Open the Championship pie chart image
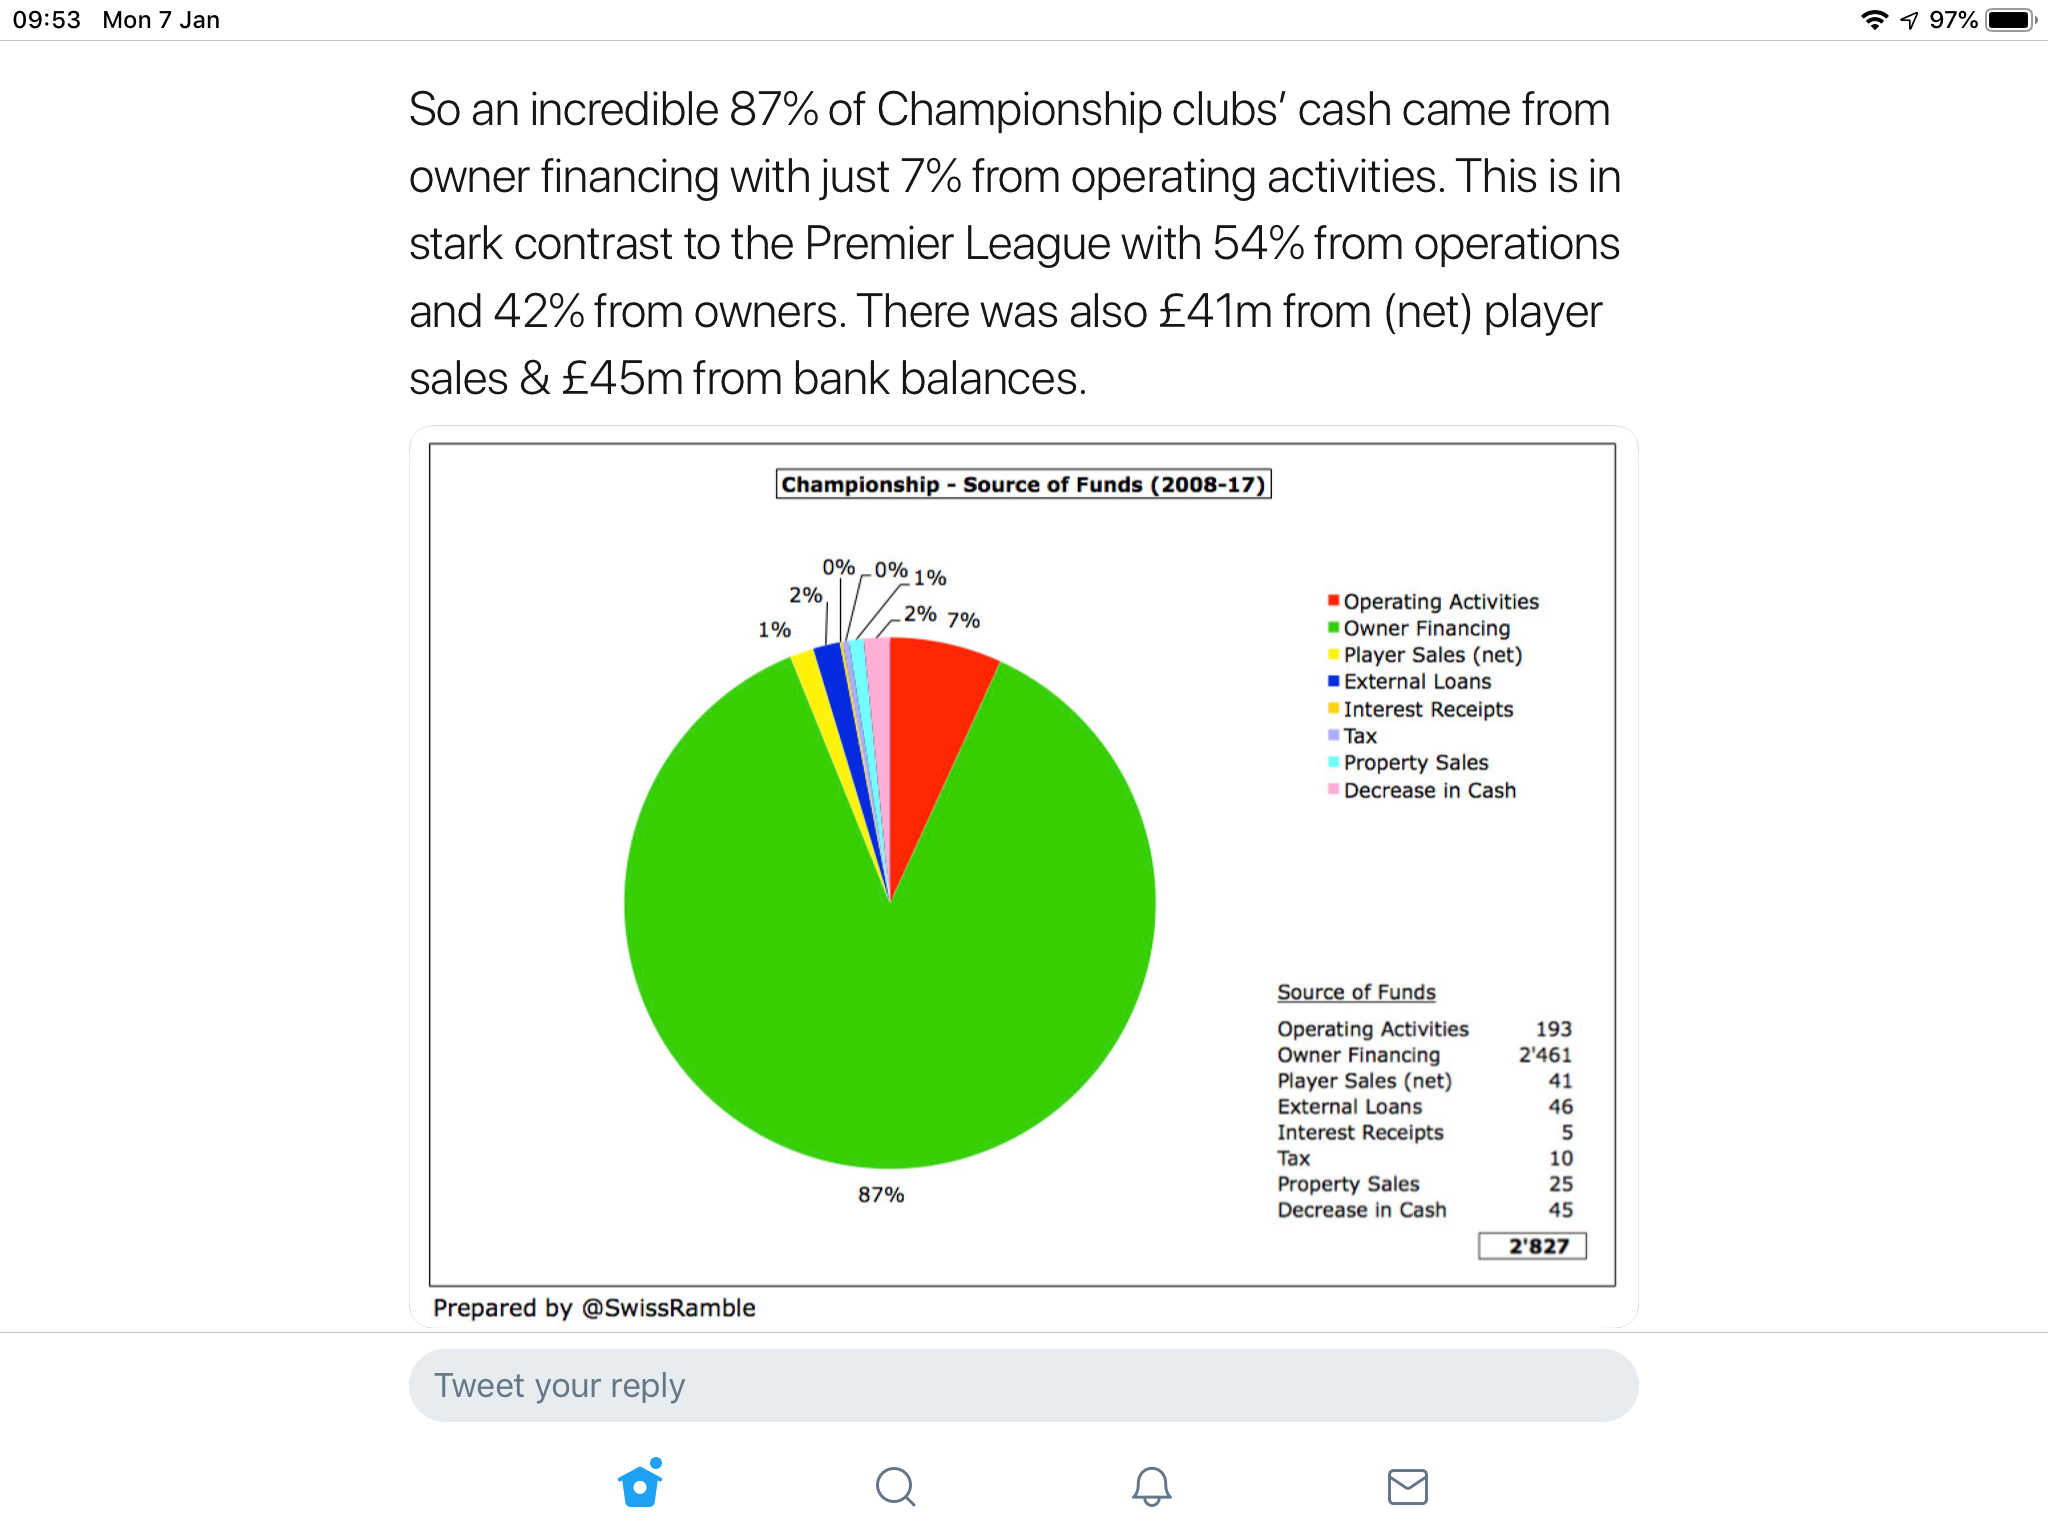This screenshot has width=2048, height=1536. pyautogui.click(x=1023, y=877)
